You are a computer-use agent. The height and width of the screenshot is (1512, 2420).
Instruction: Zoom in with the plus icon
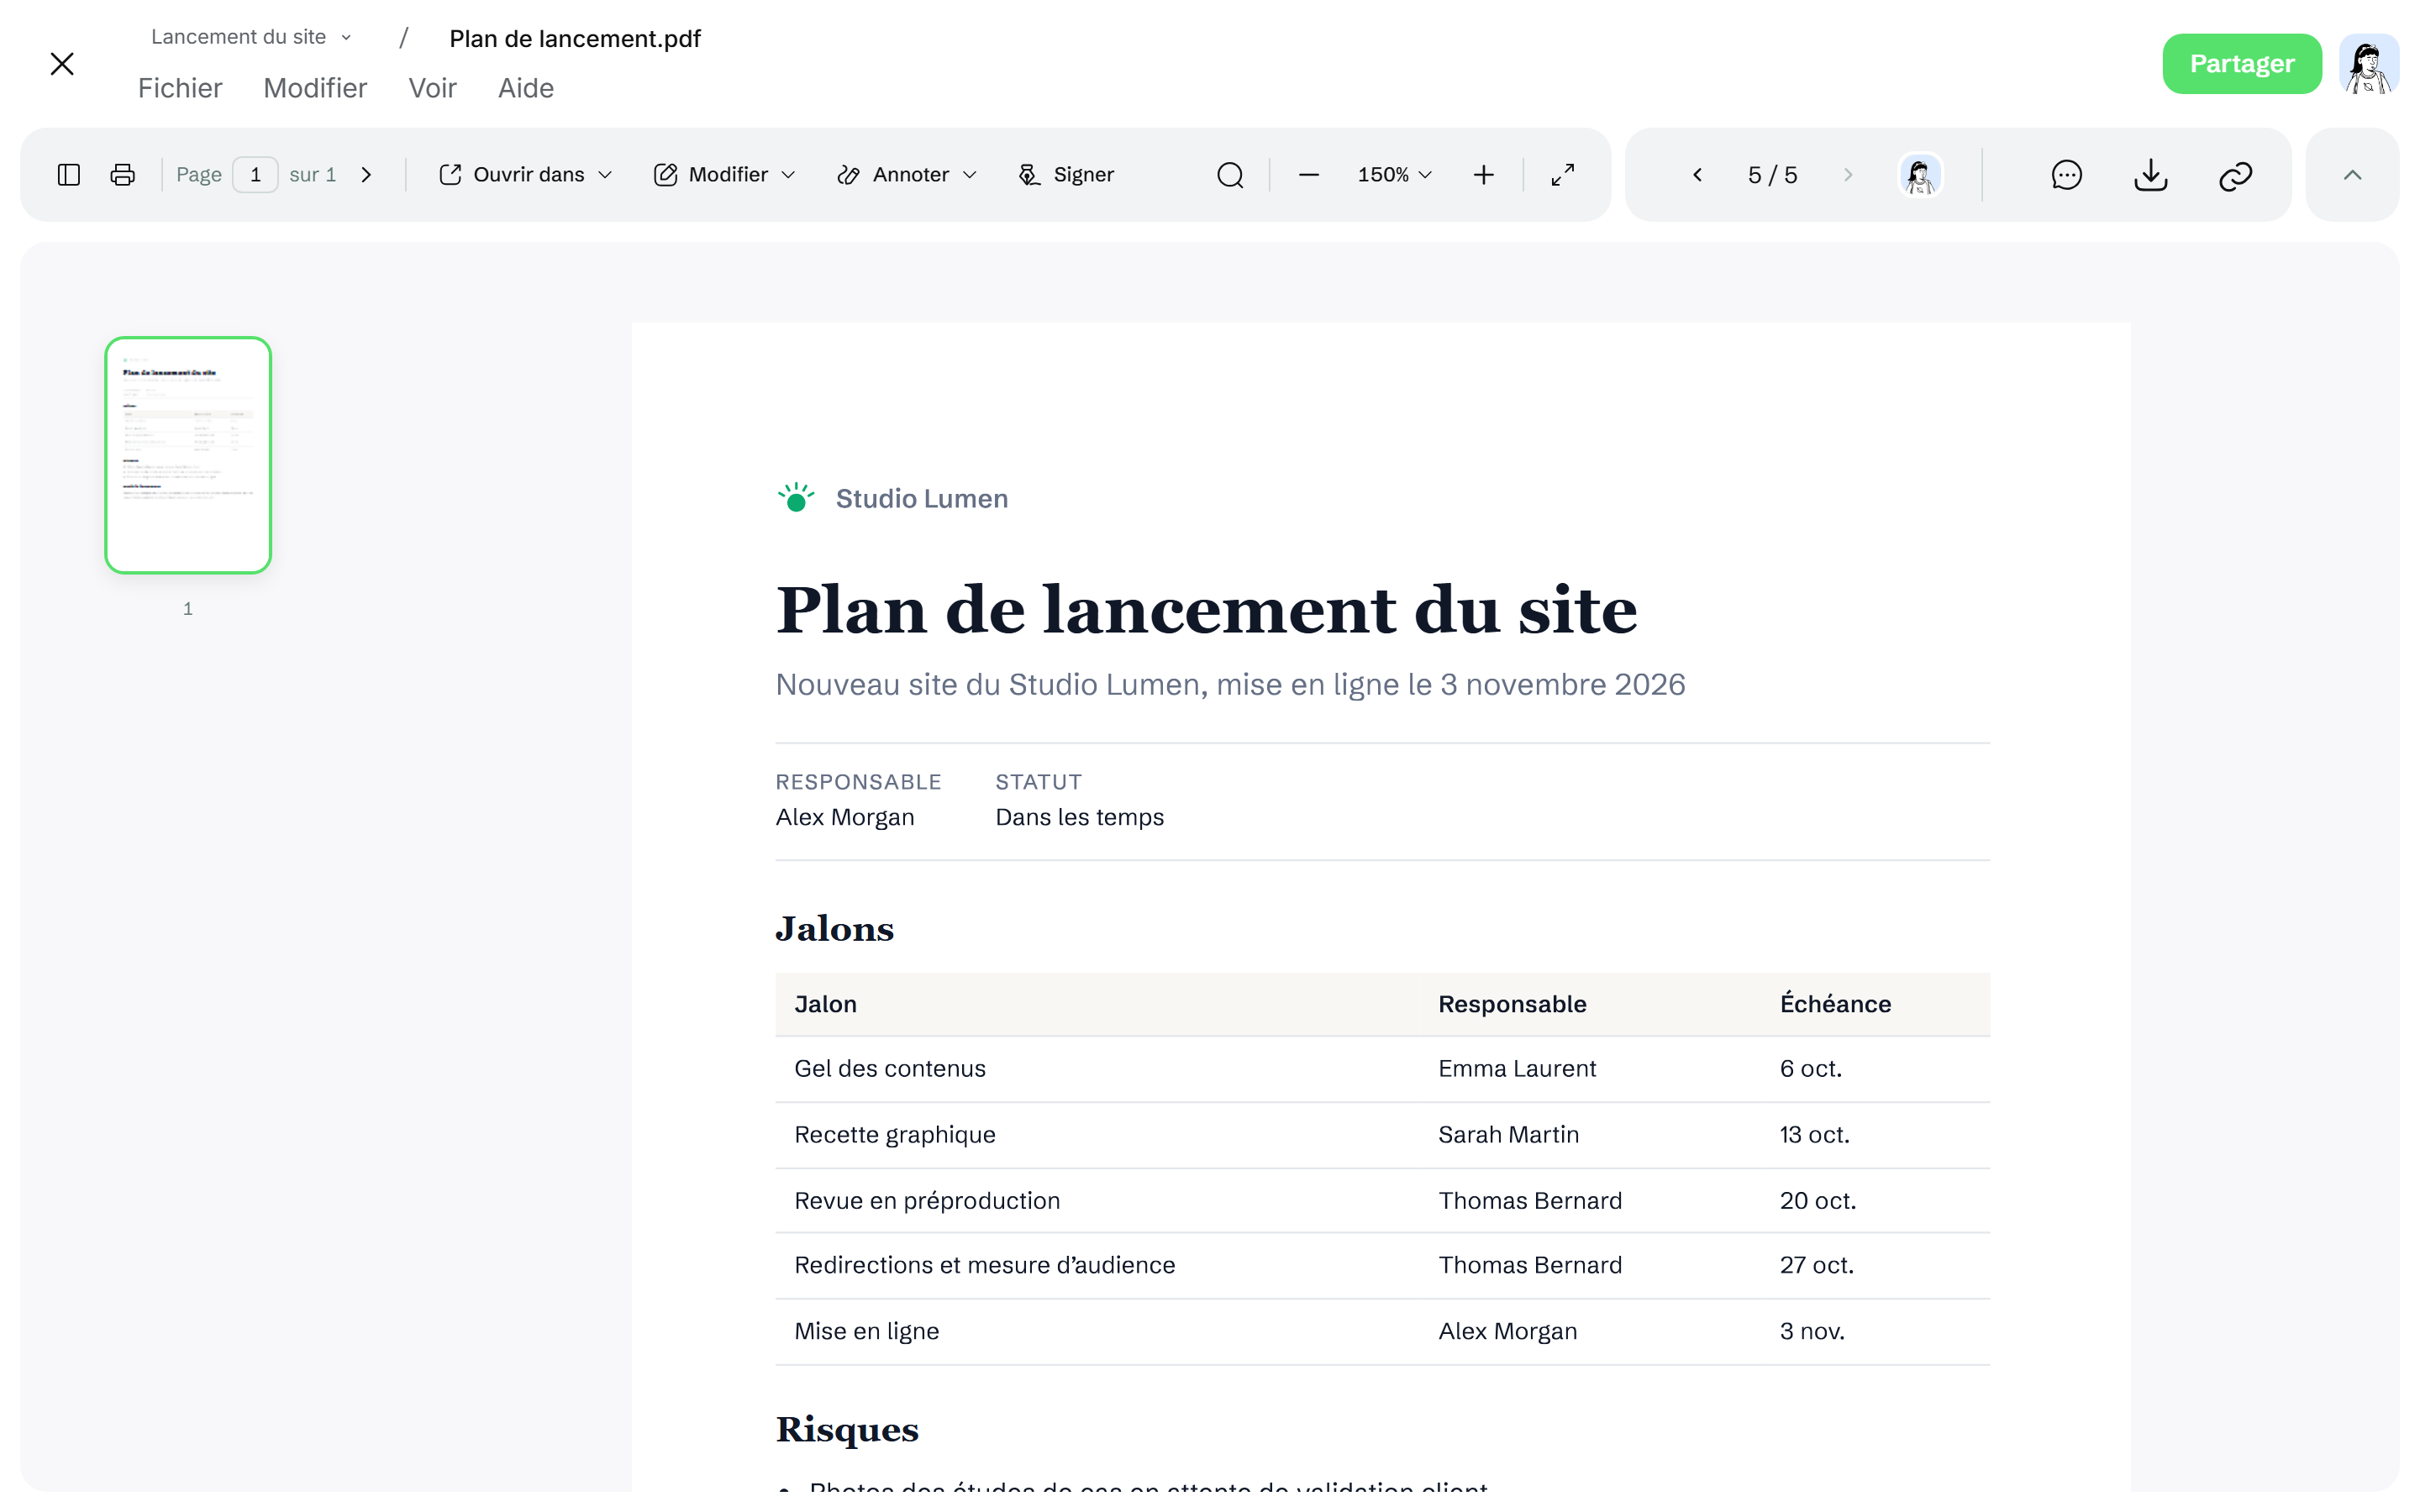(1483, 175)
